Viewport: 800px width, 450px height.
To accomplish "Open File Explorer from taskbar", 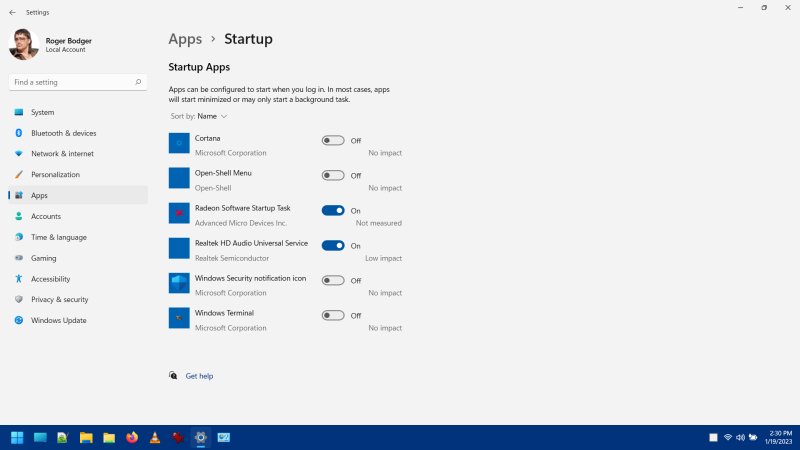I will [x=86, y=437].
